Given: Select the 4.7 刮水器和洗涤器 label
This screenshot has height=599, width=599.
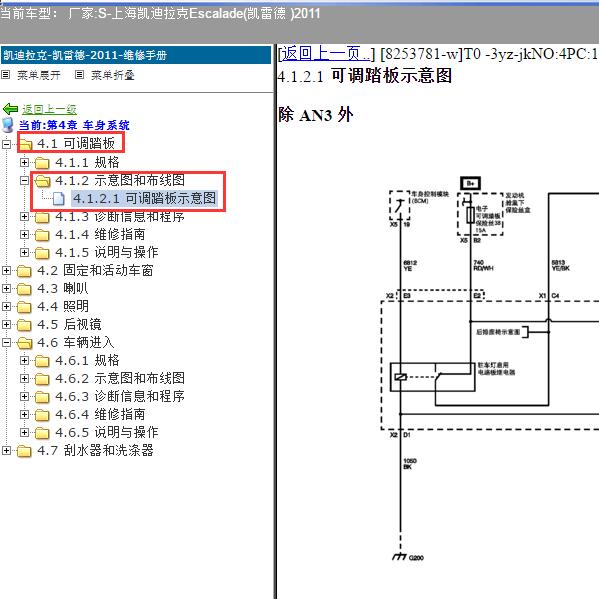Looking at the screenshot, I should pos(95,450).
